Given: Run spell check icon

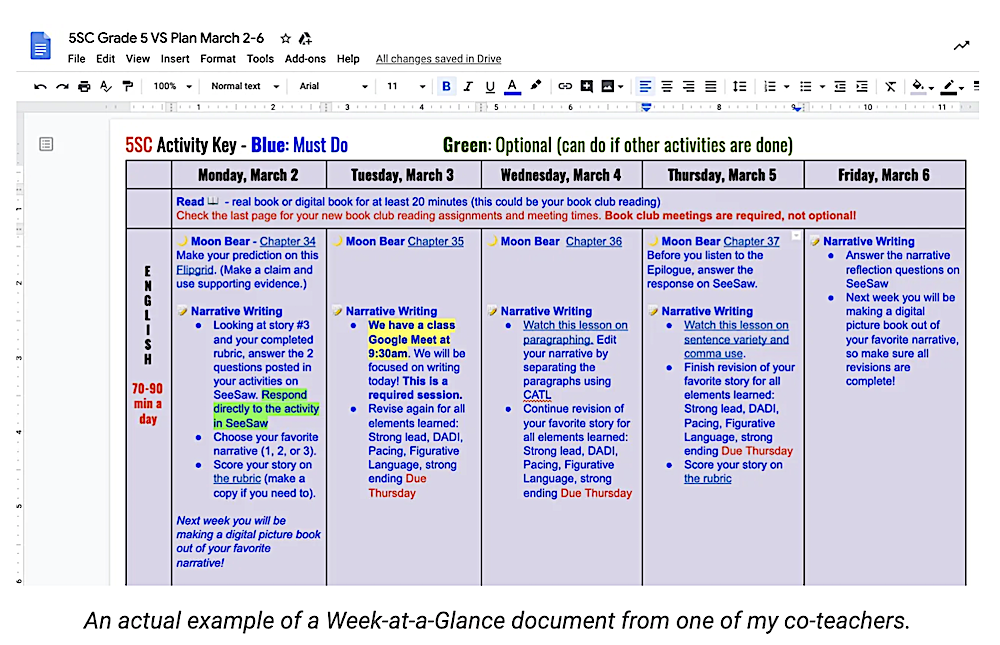Looking at the screenshot, I should click(106, 86).
